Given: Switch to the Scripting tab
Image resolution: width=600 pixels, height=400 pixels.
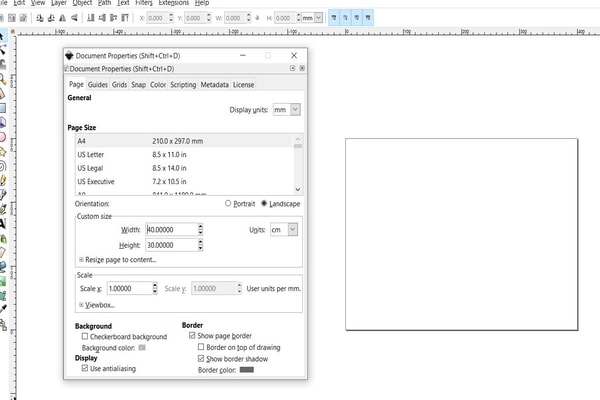Looking at the screenshot, I should pyautogui.click(x=183, y=85).
